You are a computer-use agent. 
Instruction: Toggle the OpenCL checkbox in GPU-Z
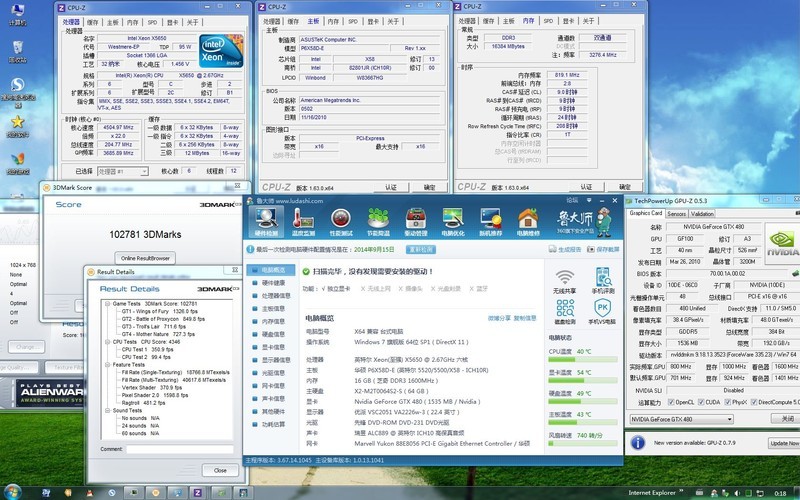tap(671, 403)
